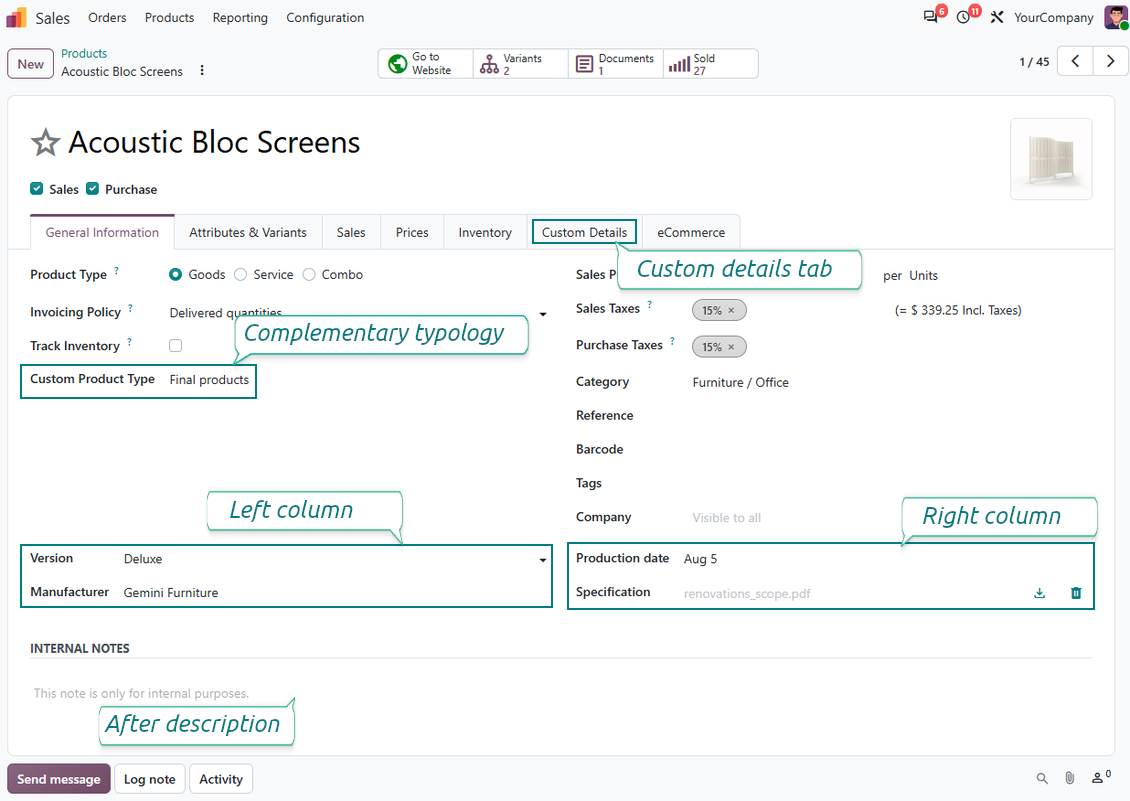Go to next product record
Image resolution: width=1130 pixels, height=801 pixels.
click(1111, 61)
